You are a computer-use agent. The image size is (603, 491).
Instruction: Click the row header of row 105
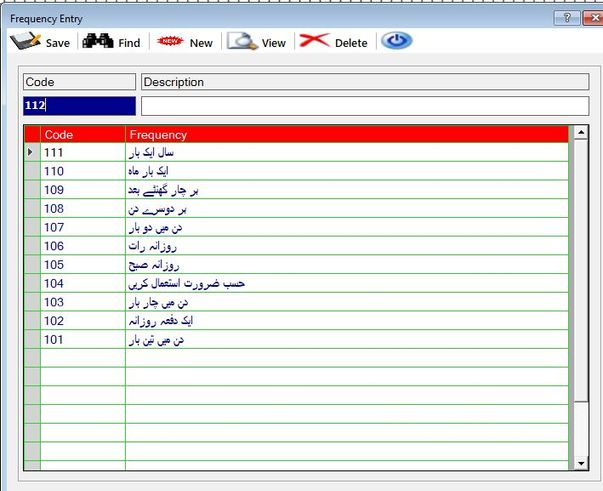tap(32, 265)
